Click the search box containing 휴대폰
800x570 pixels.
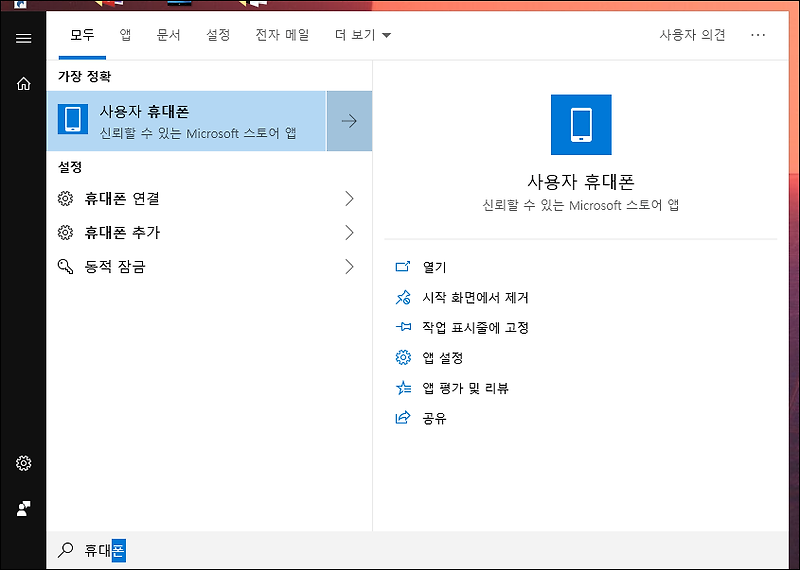417,550
